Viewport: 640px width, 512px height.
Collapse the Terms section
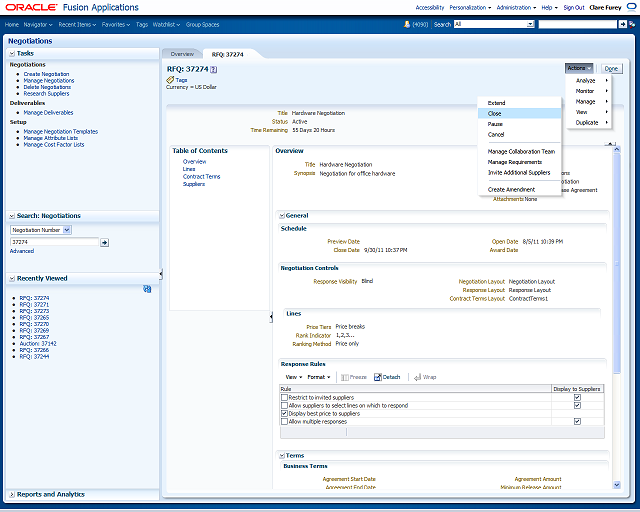[x=282, y=456]
